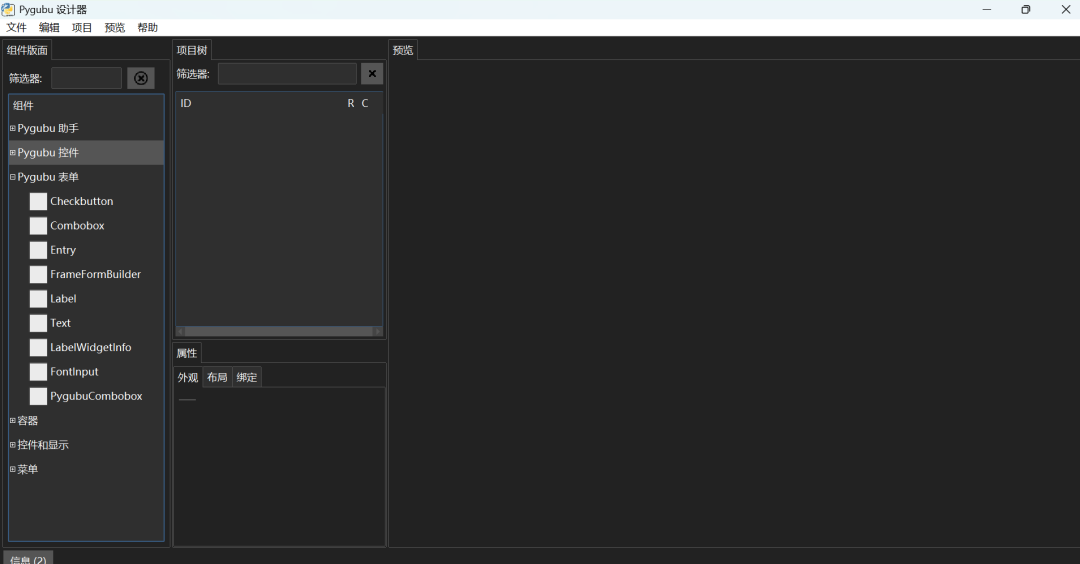Image resolution: width=1080 pixels, height=564 pixels.
Task: Click the LabelWidgetInfo widget icon
Action: [39, 348]
